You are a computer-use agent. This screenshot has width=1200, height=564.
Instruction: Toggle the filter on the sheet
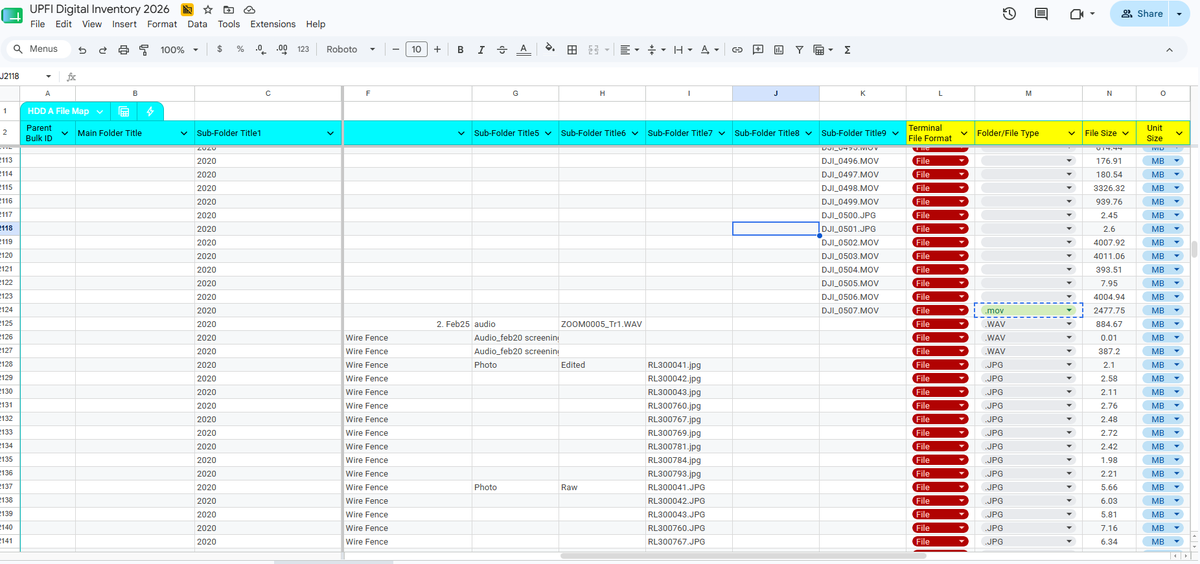coord(799,49)
